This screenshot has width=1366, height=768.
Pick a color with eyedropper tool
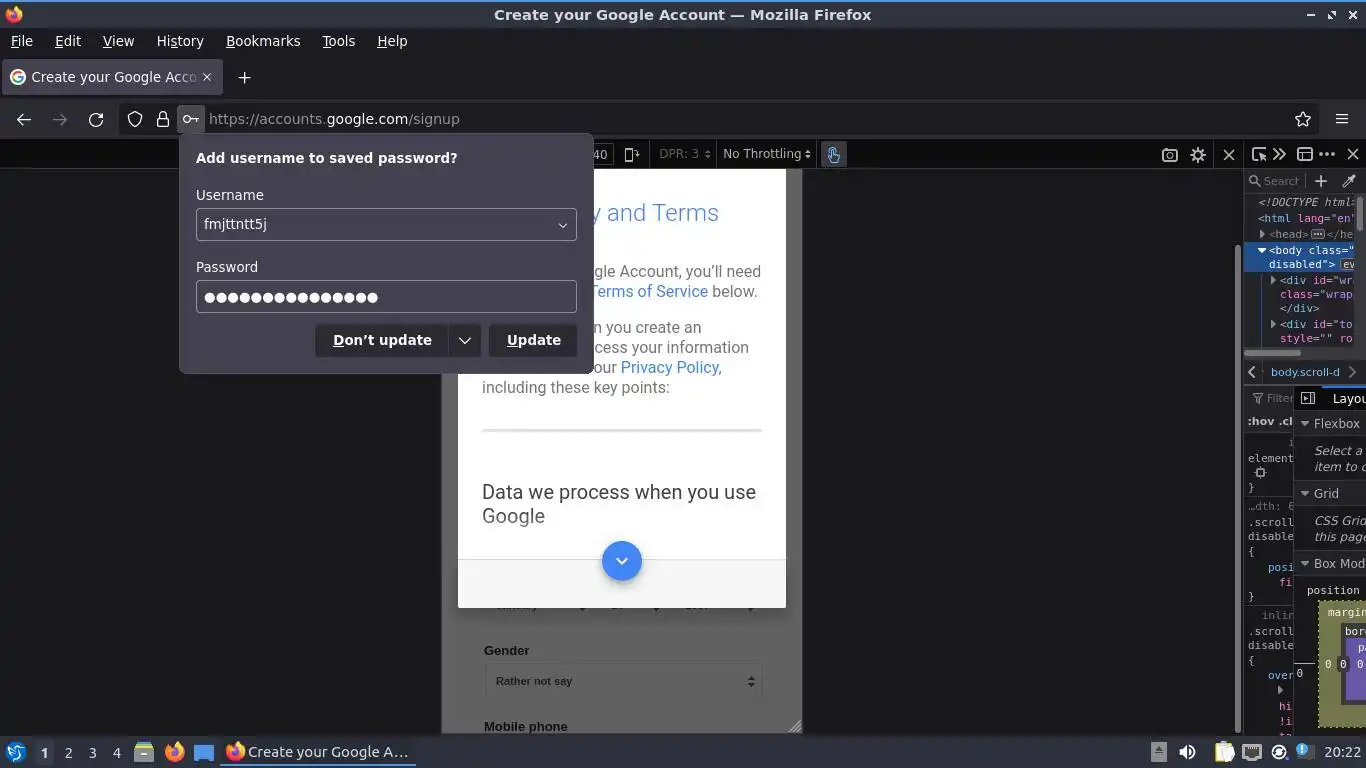[x=1348, y=181]
